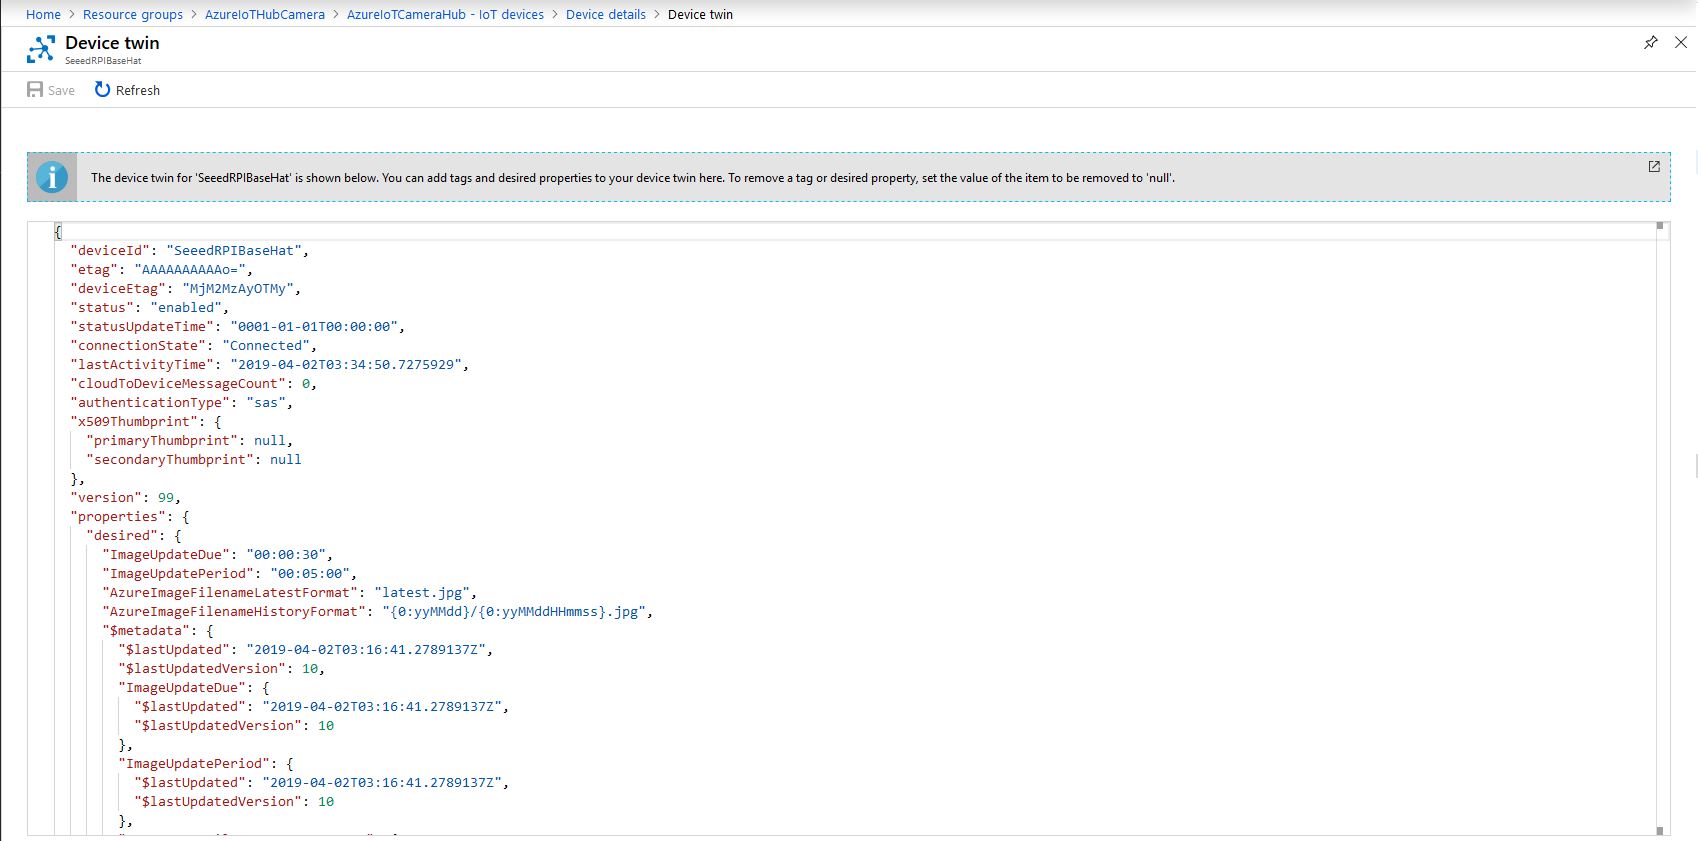
Task: Close the Device twin blade
Action: (1681, 42)
